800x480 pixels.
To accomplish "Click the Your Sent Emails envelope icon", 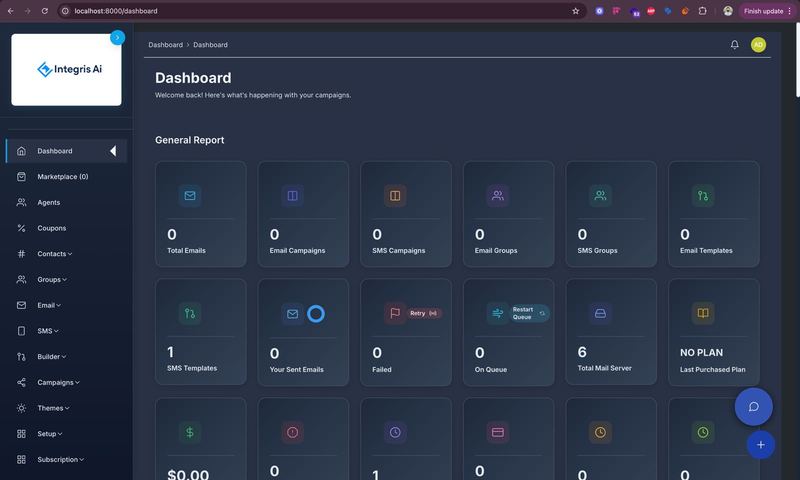I will pos(292,314).
